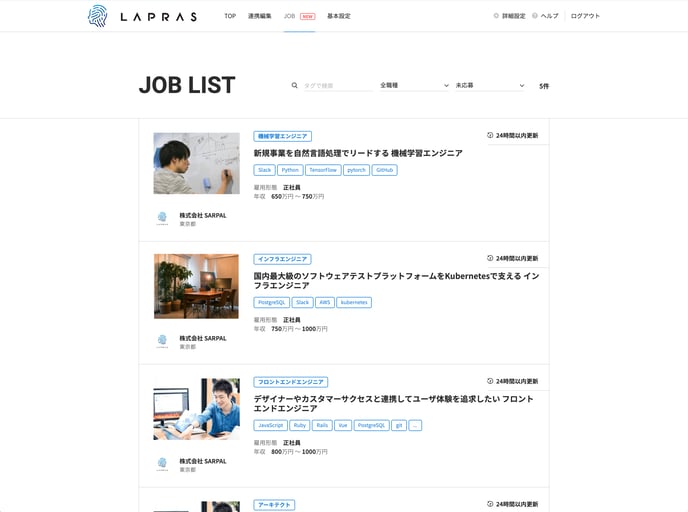
Task: Click the help icon beside ヘルプ
Action: click(x=535, y=16)
